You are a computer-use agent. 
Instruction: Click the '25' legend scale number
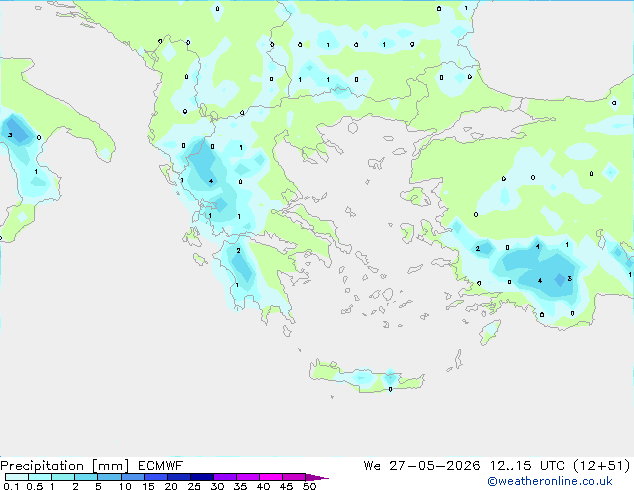[194, 486]
